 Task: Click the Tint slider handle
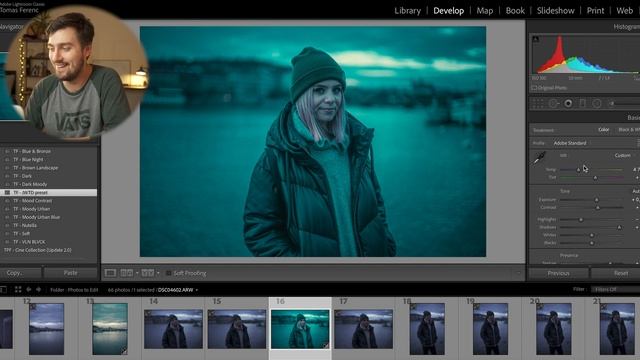595,178
